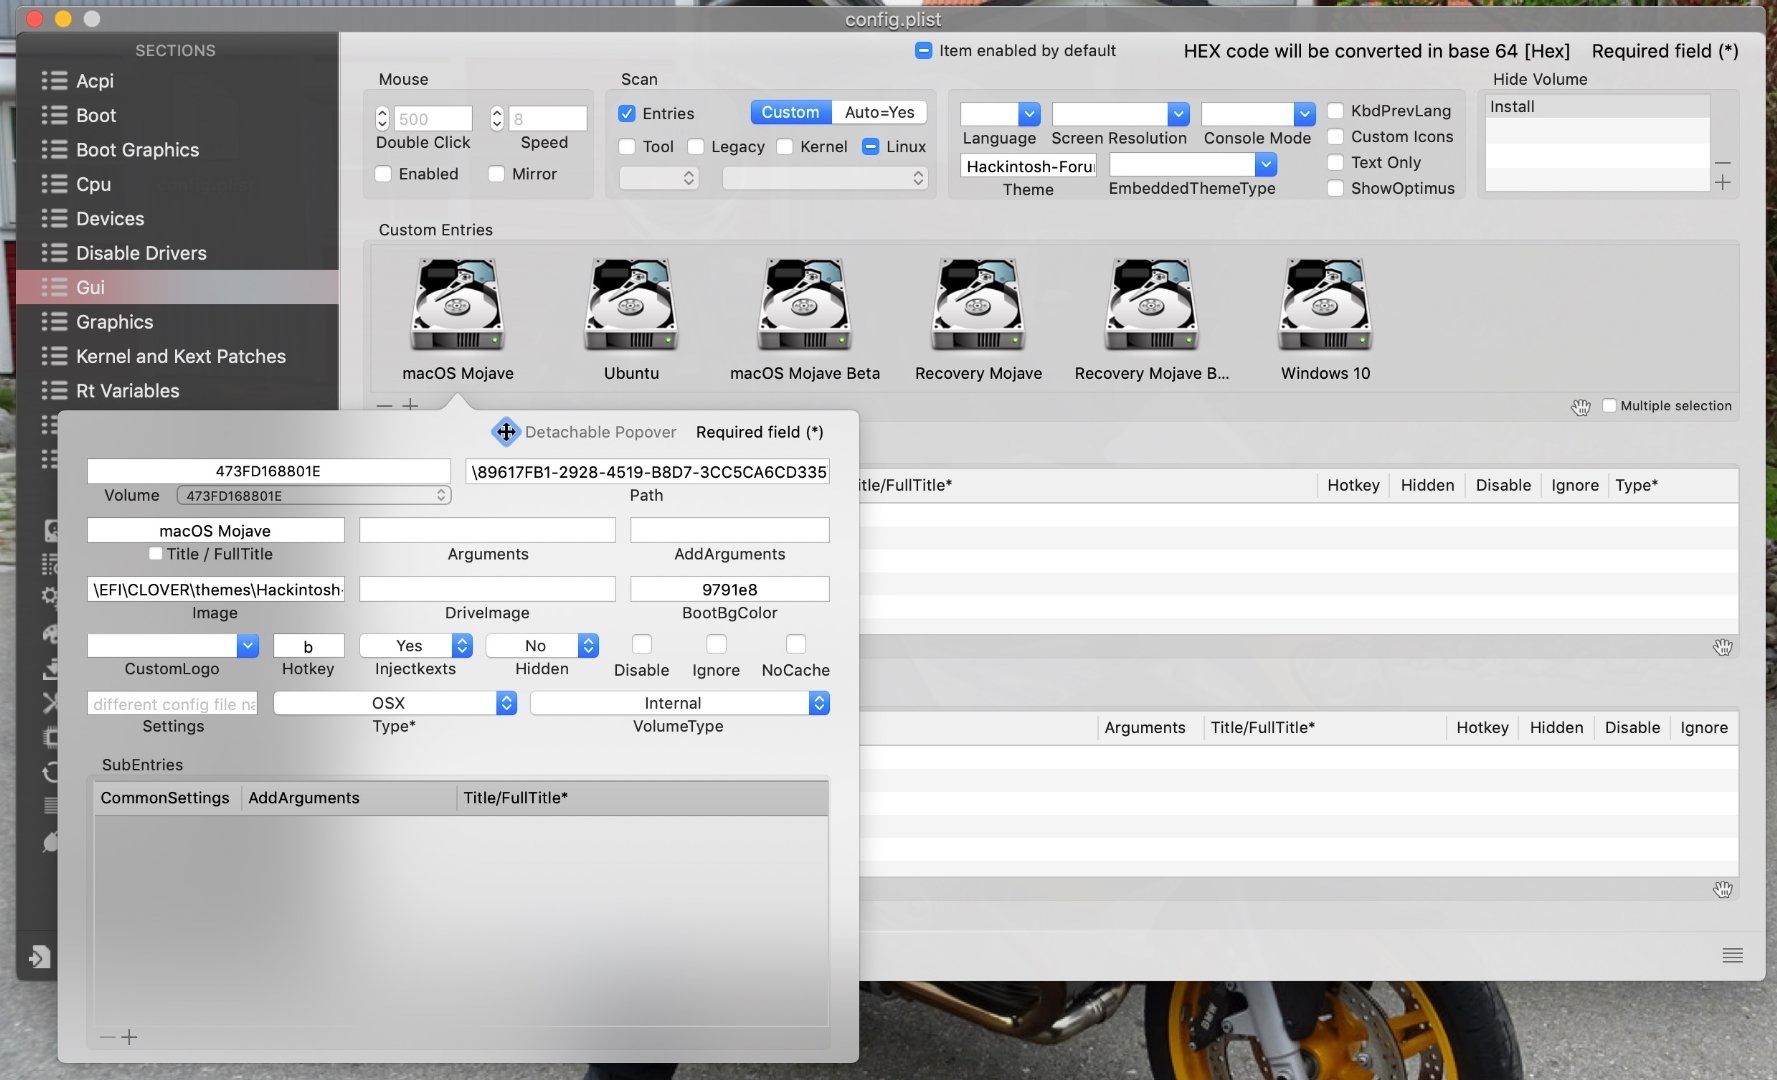Click the list icon at bottom right
1777x1080 pixels.
coord(1732,956)
